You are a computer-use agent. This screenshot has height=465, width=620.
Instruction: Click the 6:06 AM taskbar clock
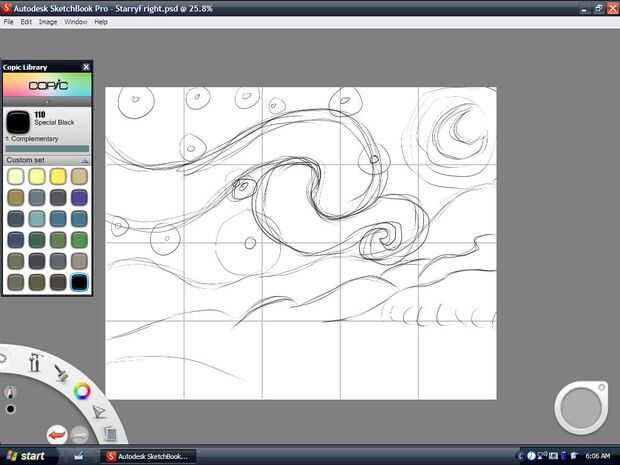point(597,456)
